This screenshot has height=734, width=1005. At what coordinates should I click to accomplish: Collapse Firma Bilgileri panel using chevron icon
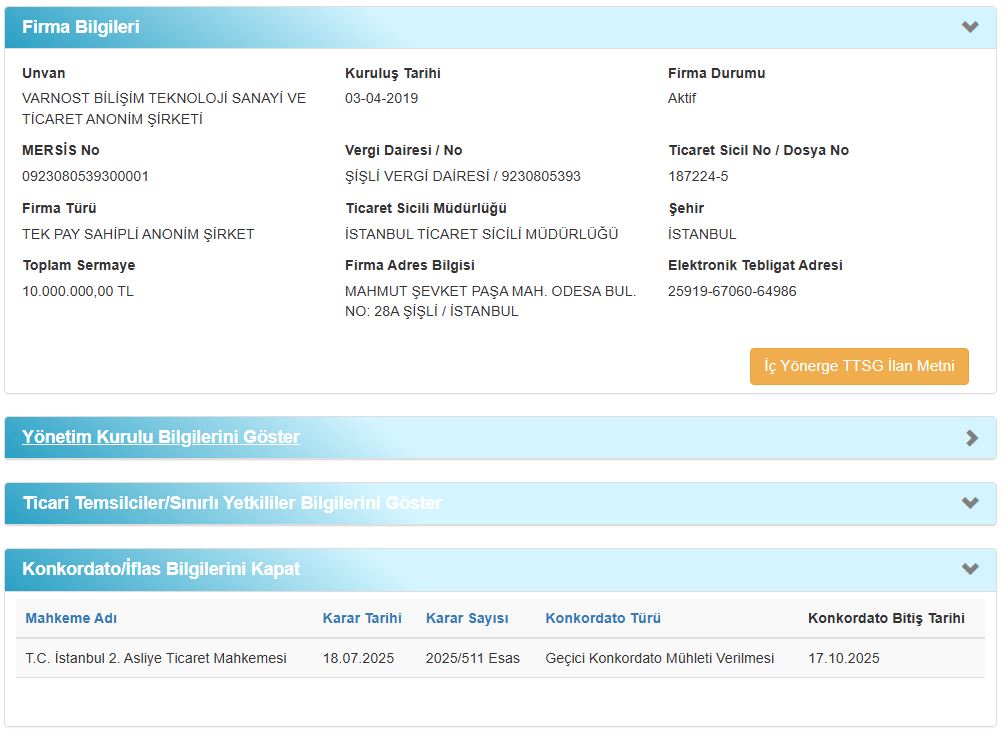969,27
